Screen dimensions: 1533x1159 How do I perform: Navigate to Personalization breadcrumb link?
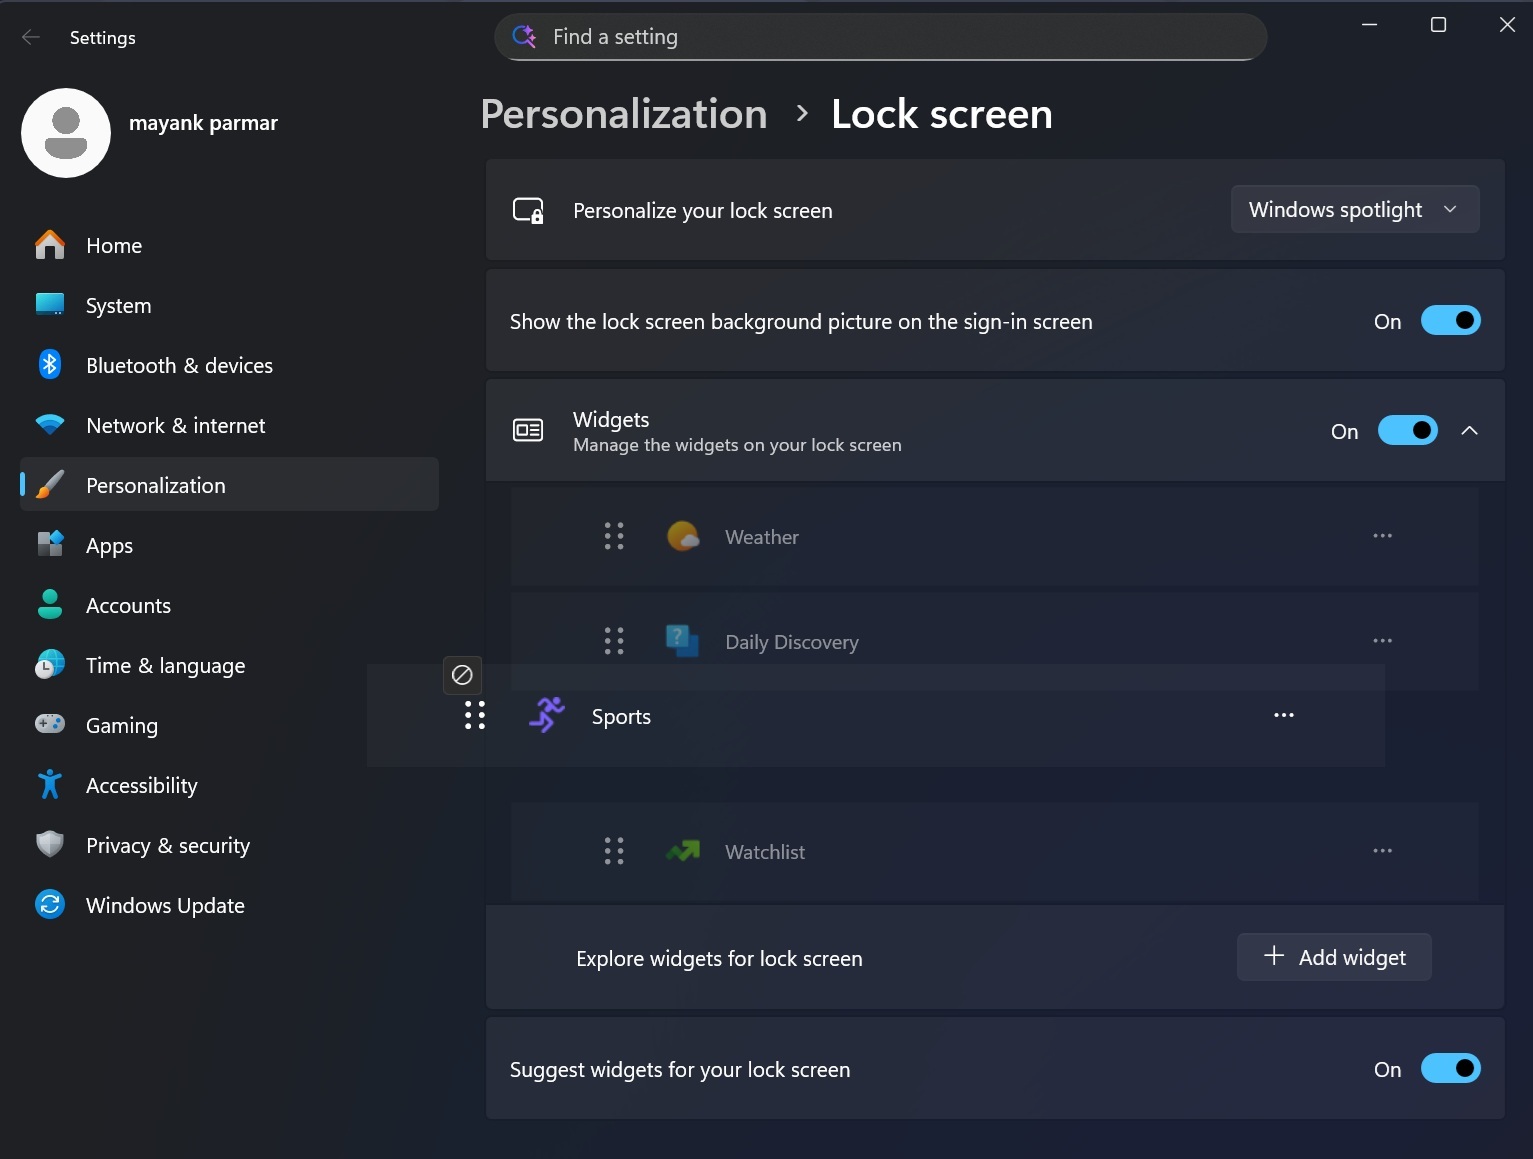click(x=624, y=114)
